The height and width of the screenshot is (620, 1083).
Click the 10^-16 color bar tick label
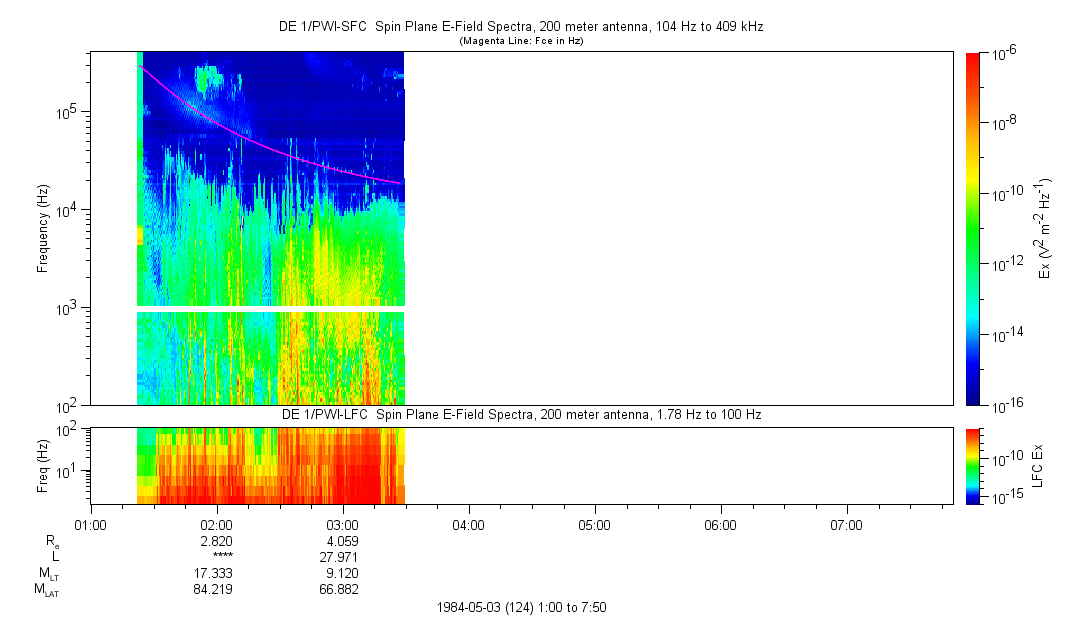[1003, 404]
